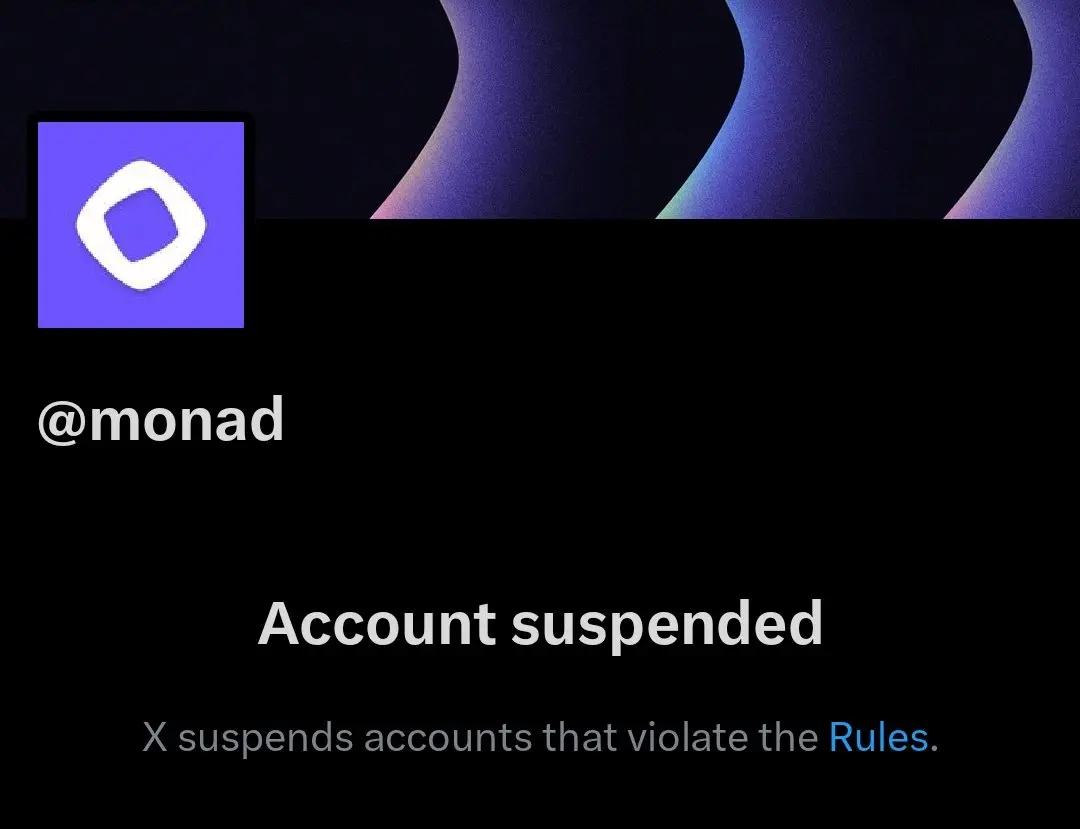Open the profile banner header image
The width and height of the screenshot is (1080, 829).
[540, 109]
